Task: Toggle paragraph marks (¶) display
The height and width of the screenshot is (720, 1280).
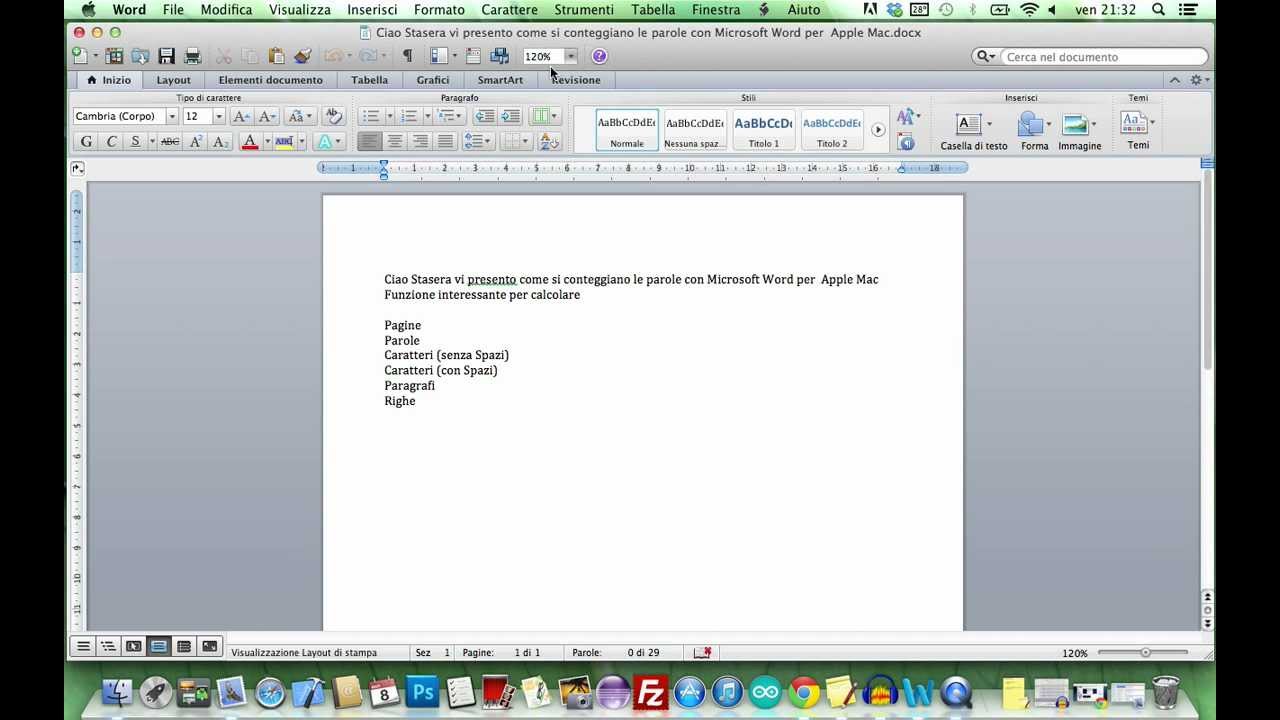Action: (x=407, y=56)
